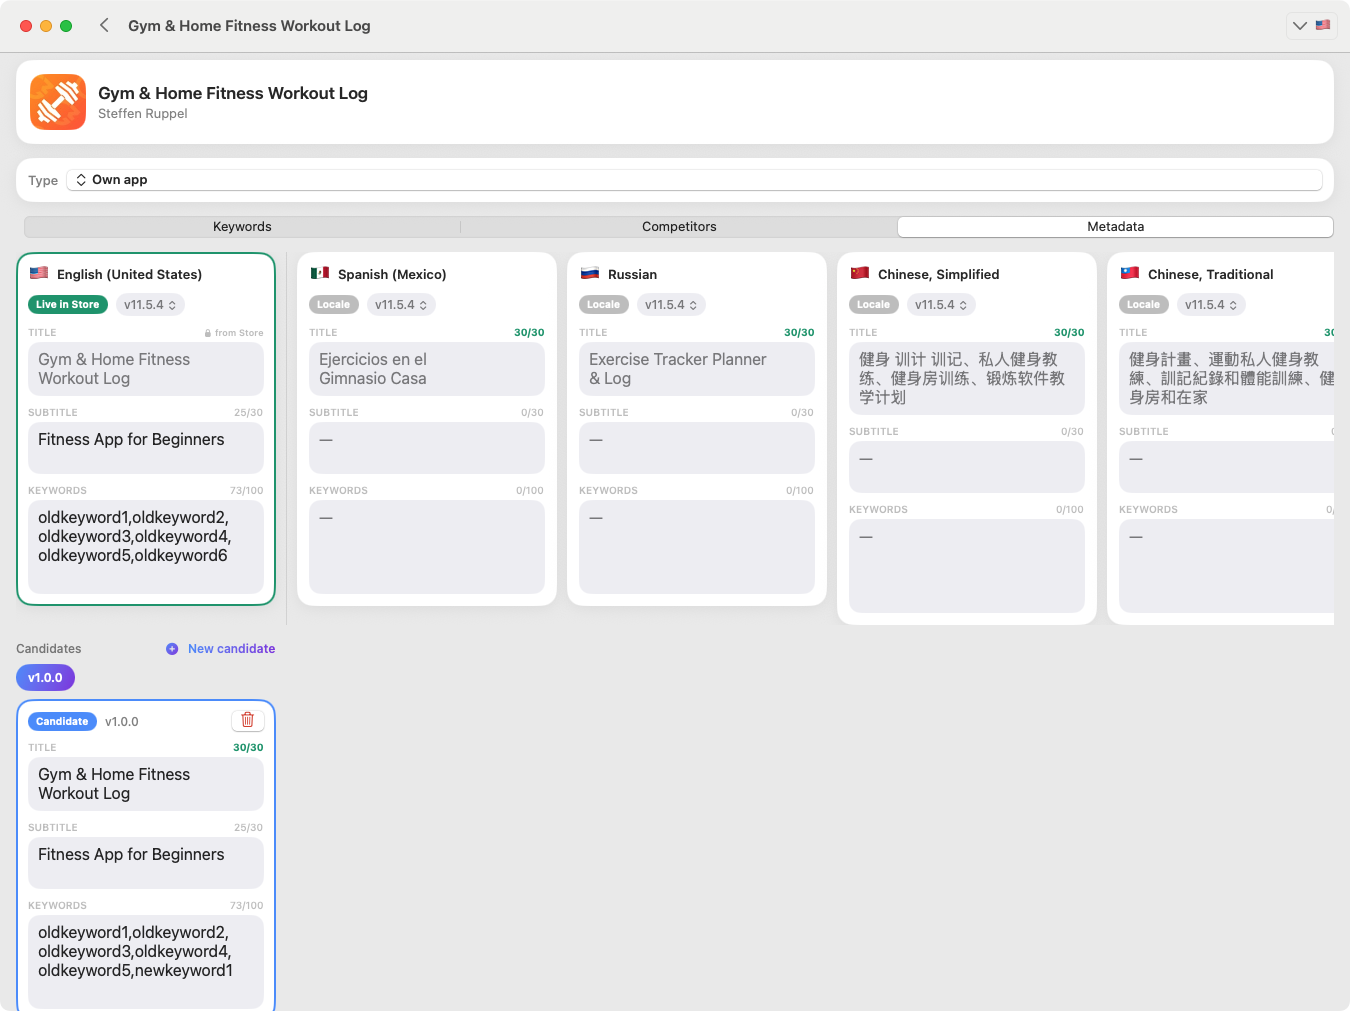Edit candidate subtitle Fitness App for Beginners

[146, 863]
